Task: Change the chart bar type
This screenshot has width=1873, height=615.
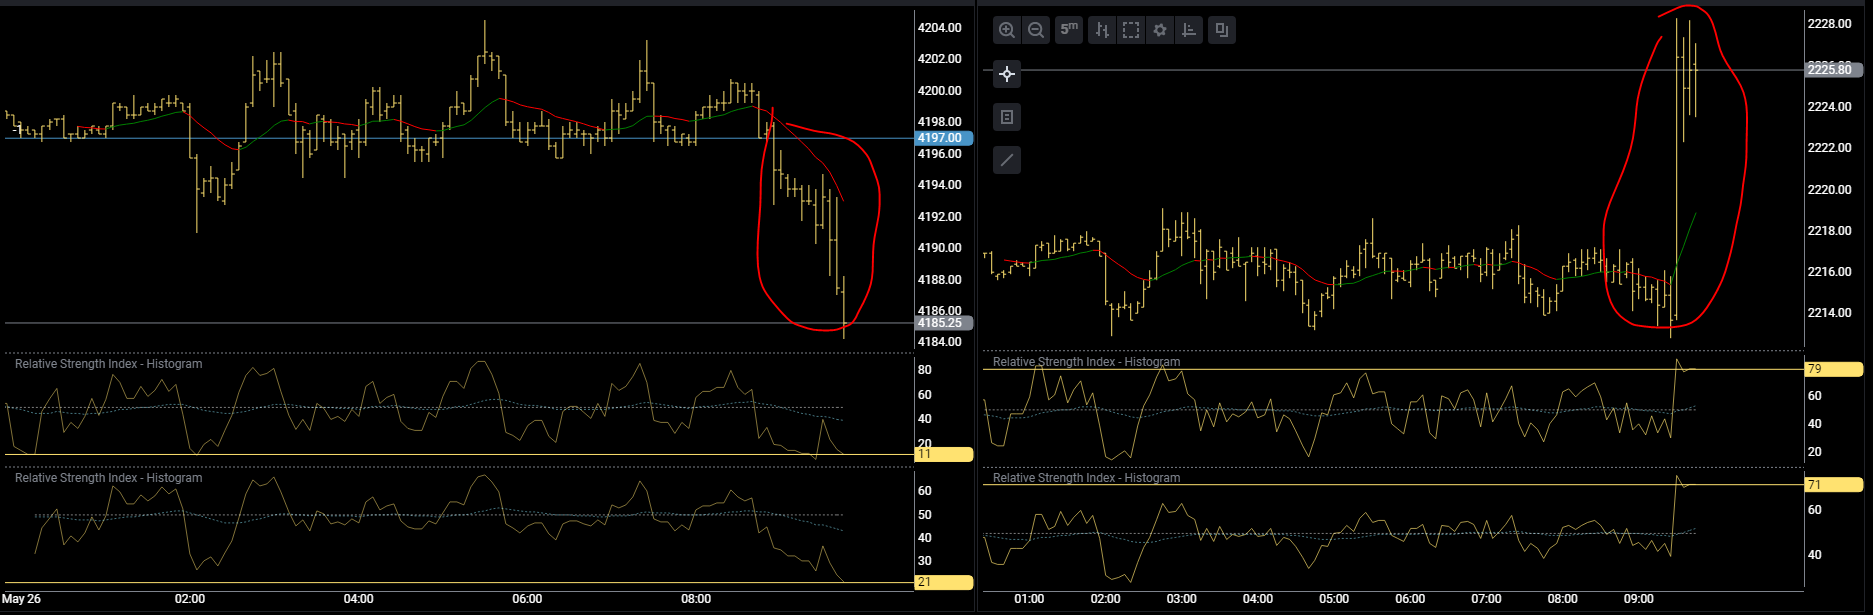Action: click(1102, 30)
